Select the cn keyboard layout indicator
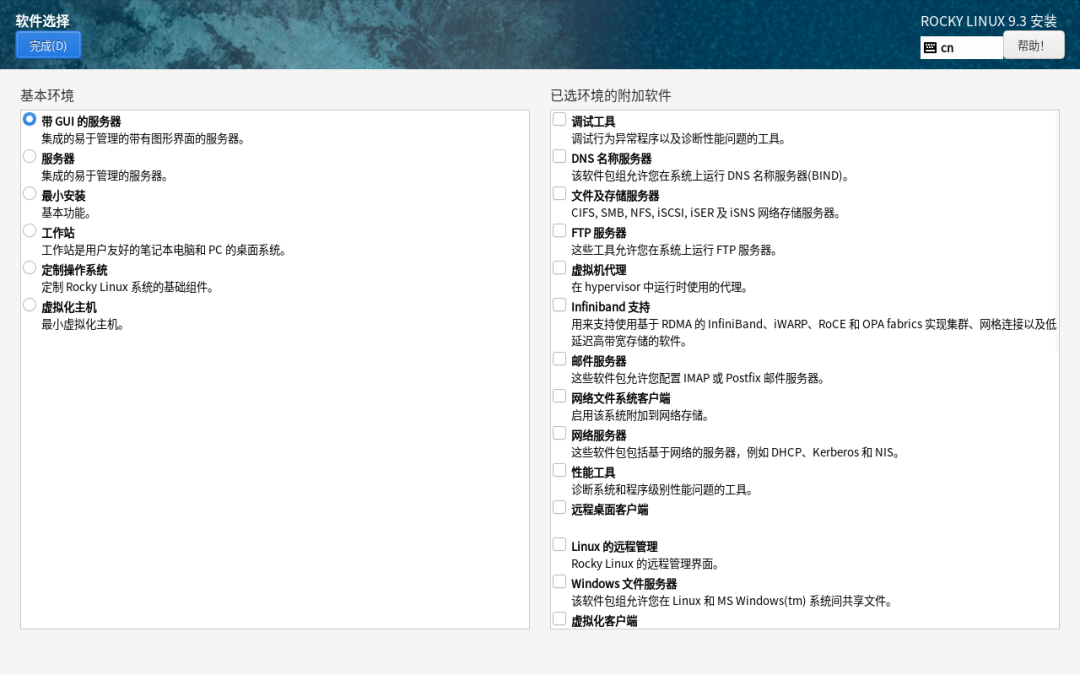1080x675 pixels. click(962, 48)
